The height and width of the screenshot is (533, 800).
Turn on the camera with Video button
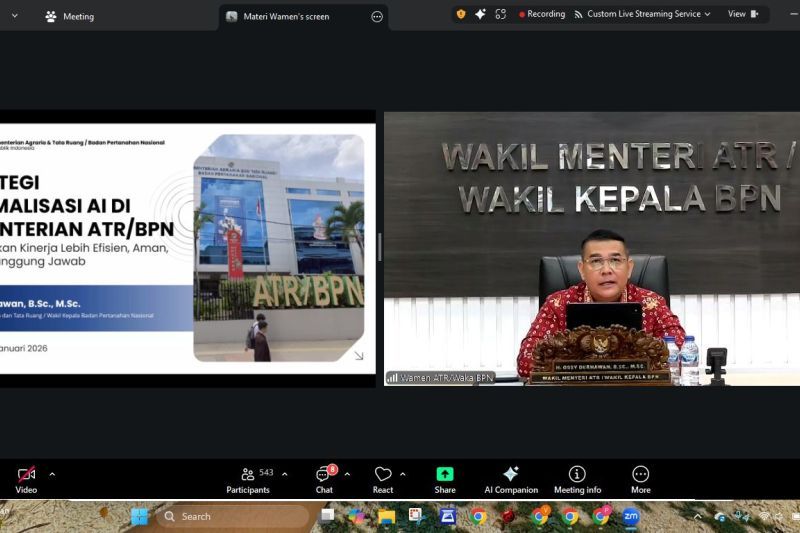pyautogui.click(x=26, y=478)
